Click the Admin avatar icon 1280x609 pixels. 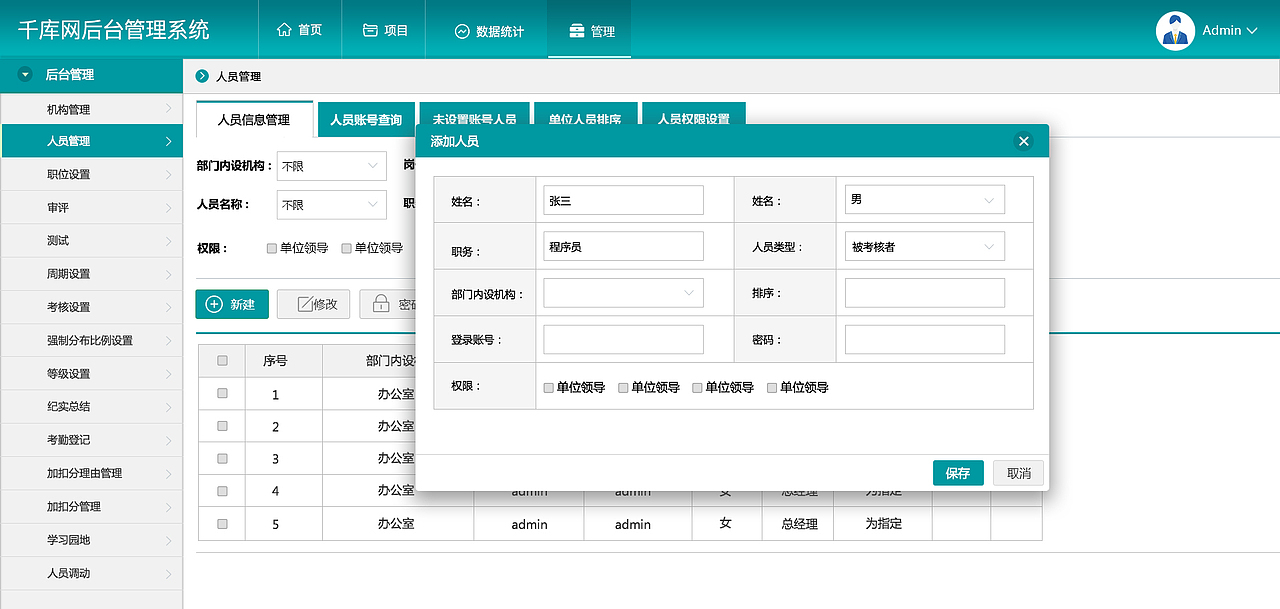pos(1175,30)
